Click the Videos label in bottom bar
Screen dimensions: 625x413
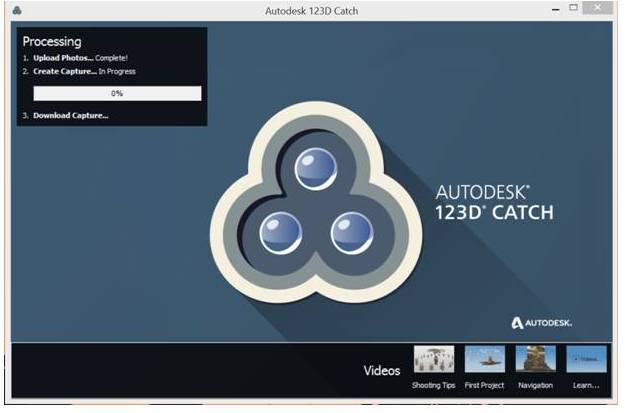[381, 371]
